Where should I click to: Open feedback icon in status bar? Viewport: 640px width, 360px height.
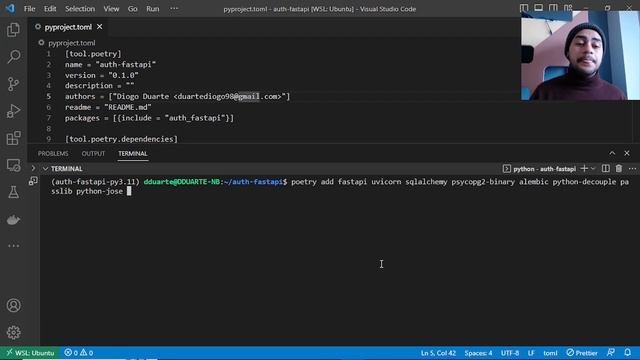[x=611, y=353]
